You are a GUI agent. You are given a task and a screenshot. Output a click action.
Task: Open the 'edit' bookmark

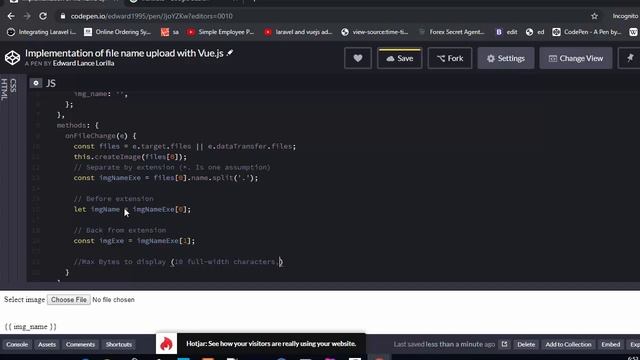click(x=506, y=32)
